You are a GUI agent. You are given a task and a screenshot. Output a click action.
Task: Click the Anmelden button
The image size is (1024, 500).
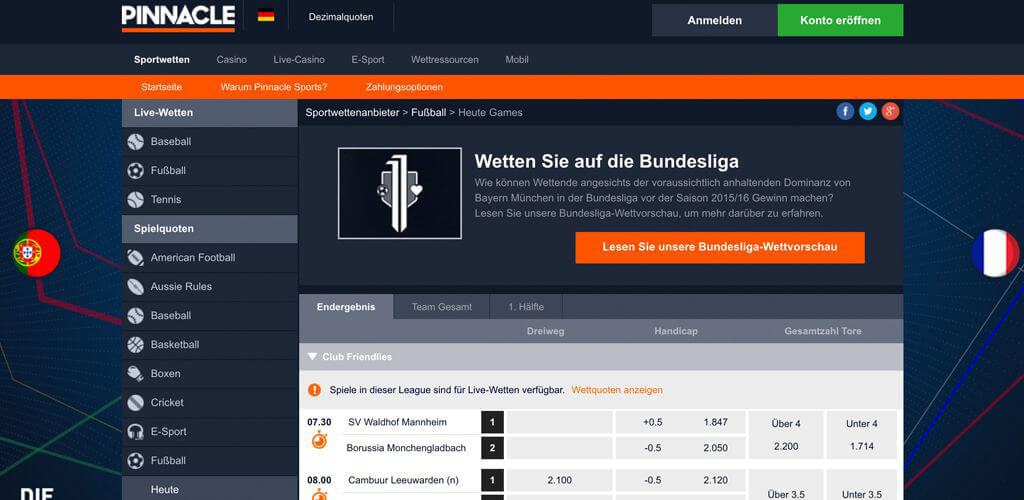coord(714,20)
